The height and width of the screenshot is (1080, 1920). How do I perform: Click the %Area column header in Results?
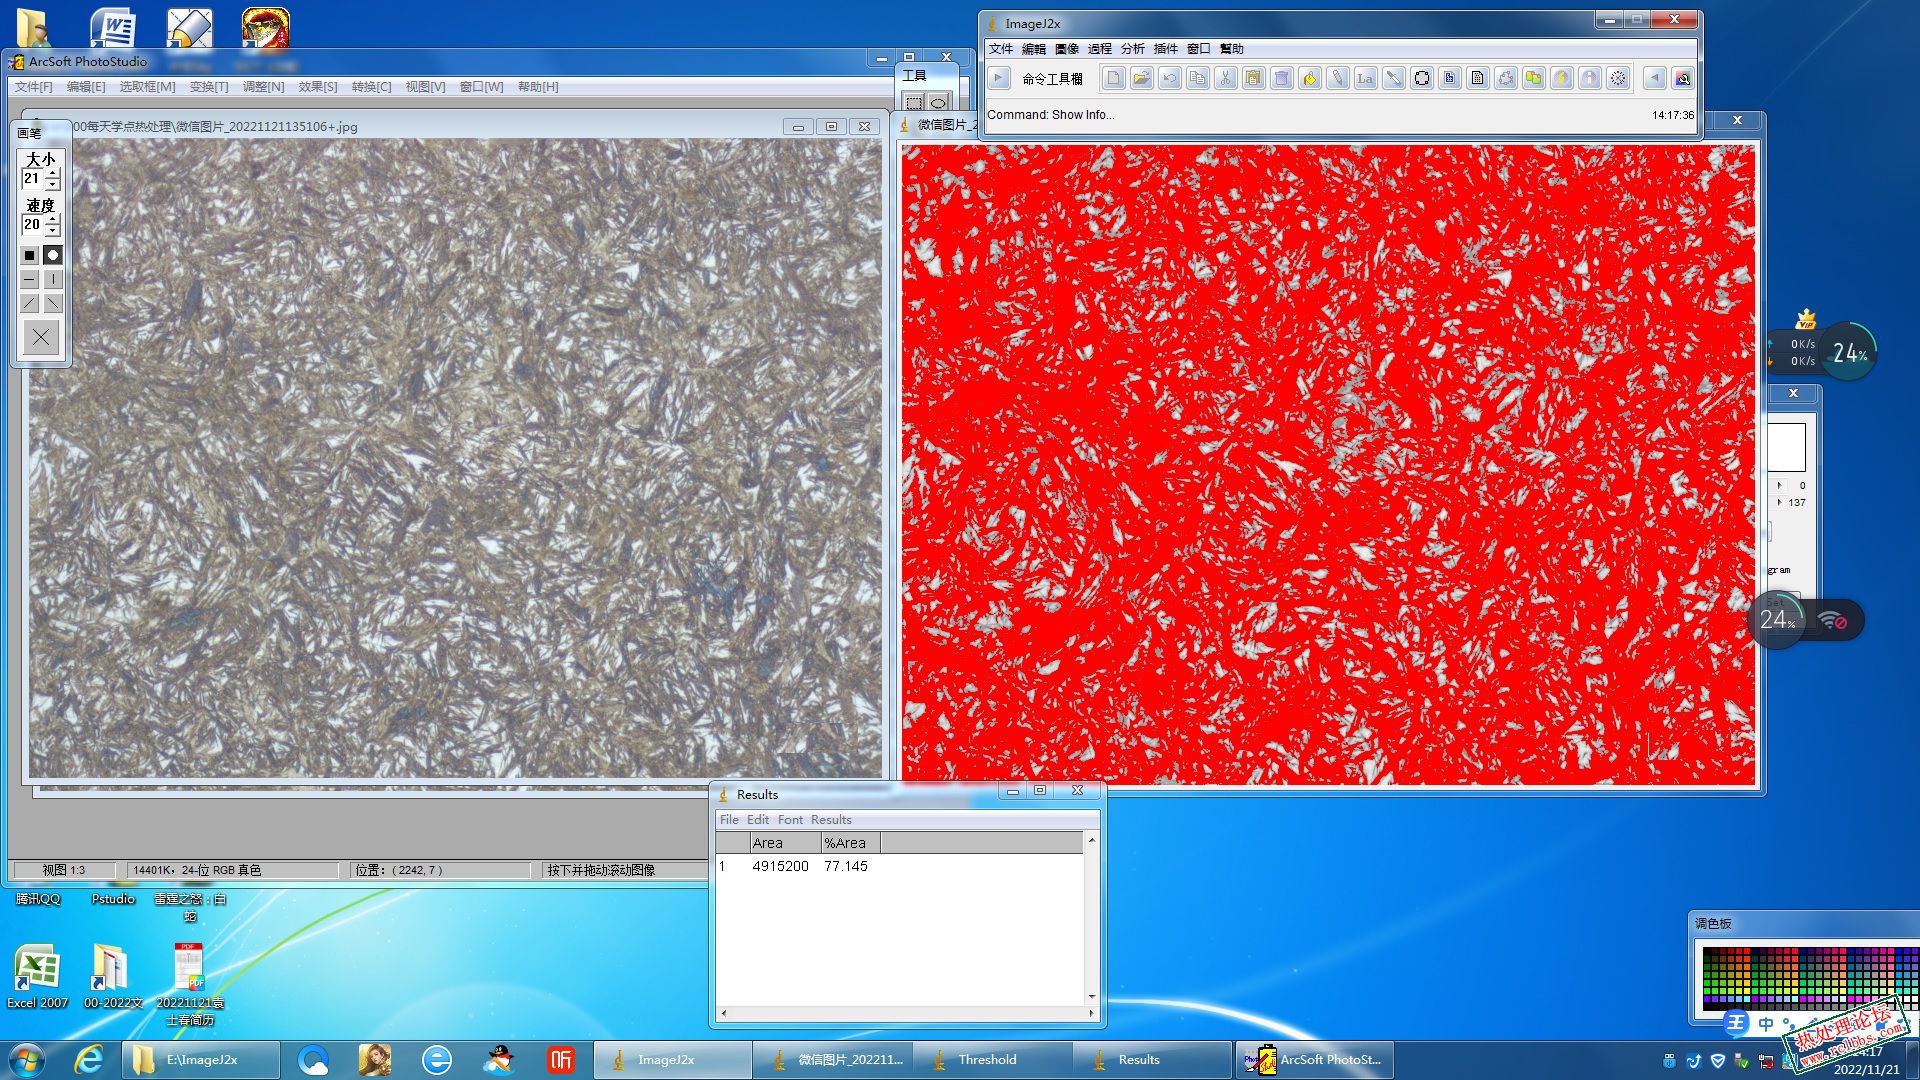point(850,843)
